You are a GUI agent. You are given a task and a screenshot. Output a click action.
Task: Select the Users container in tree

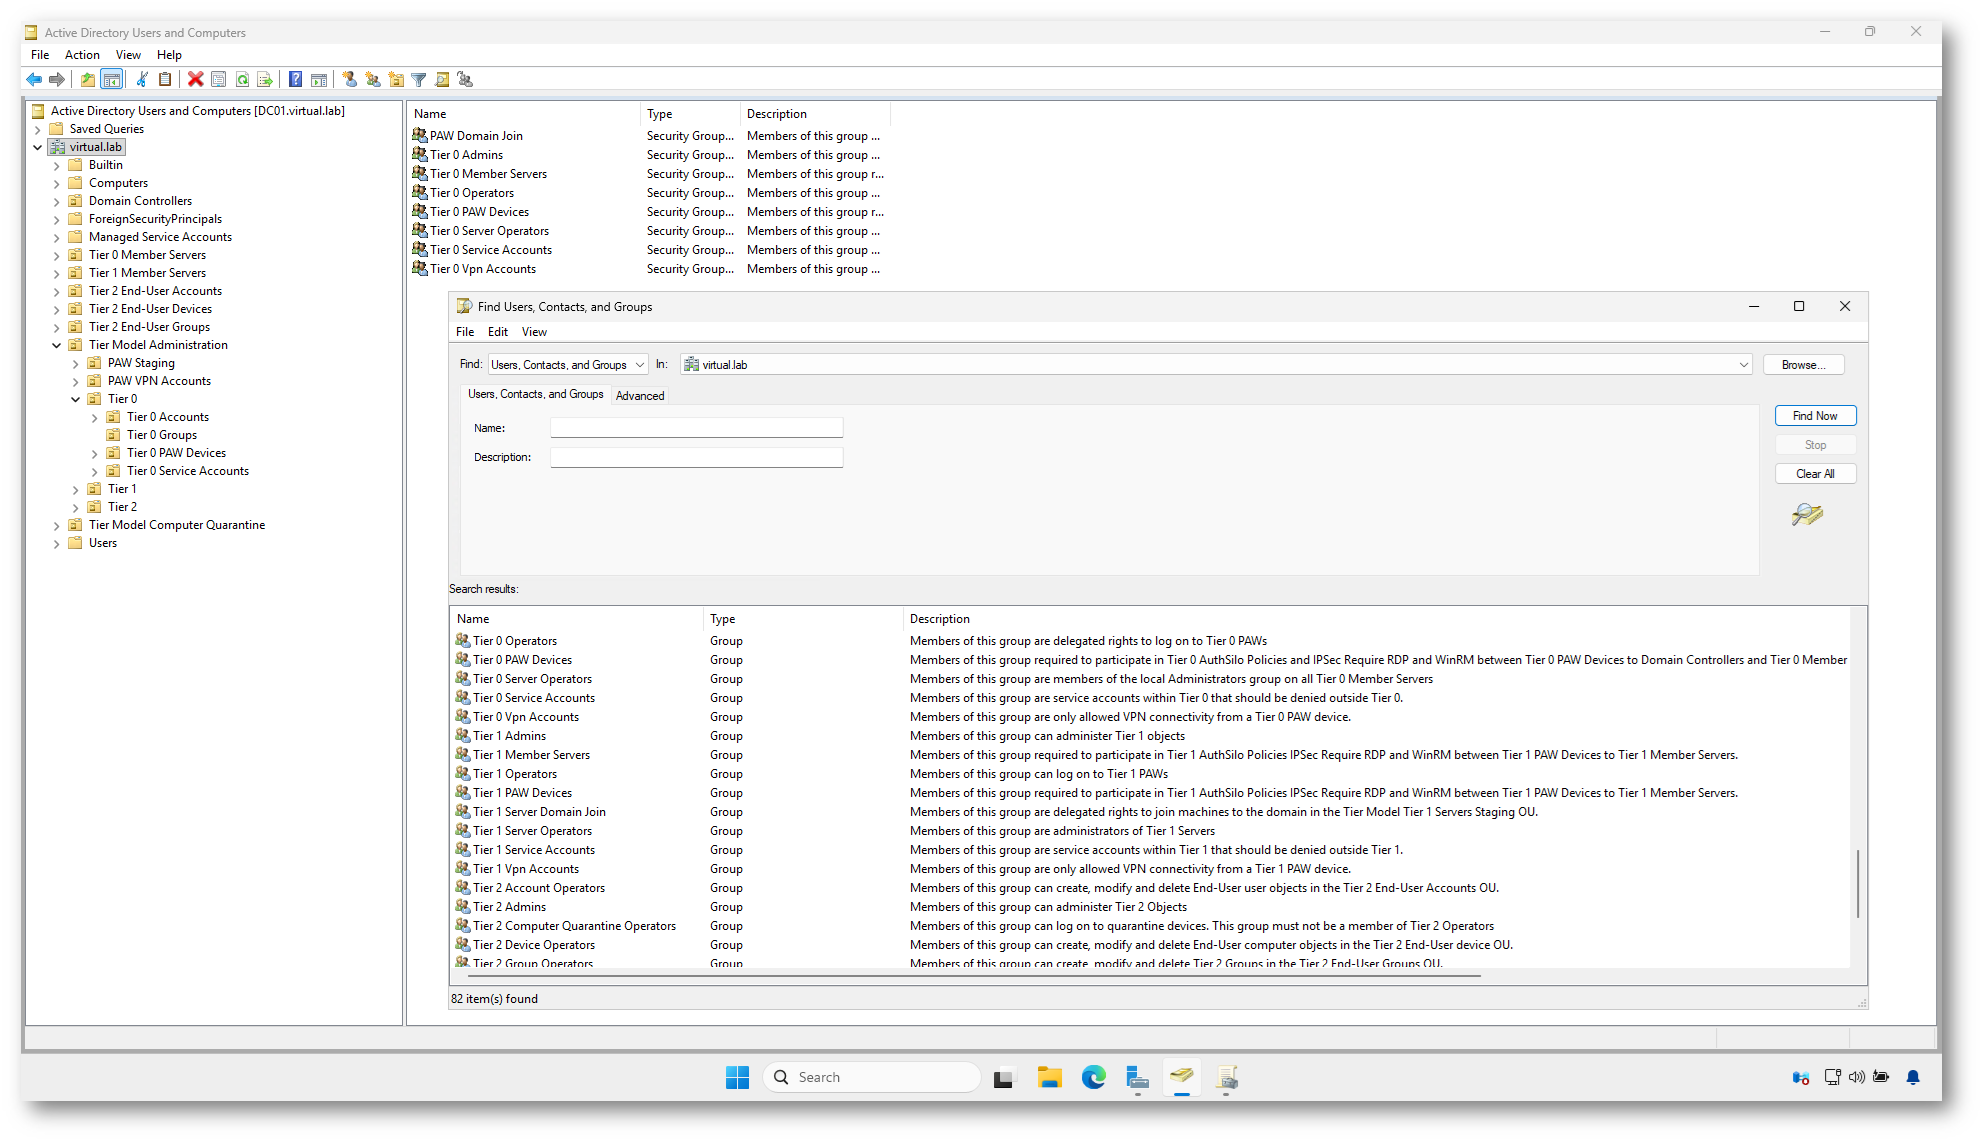point(102,543)
